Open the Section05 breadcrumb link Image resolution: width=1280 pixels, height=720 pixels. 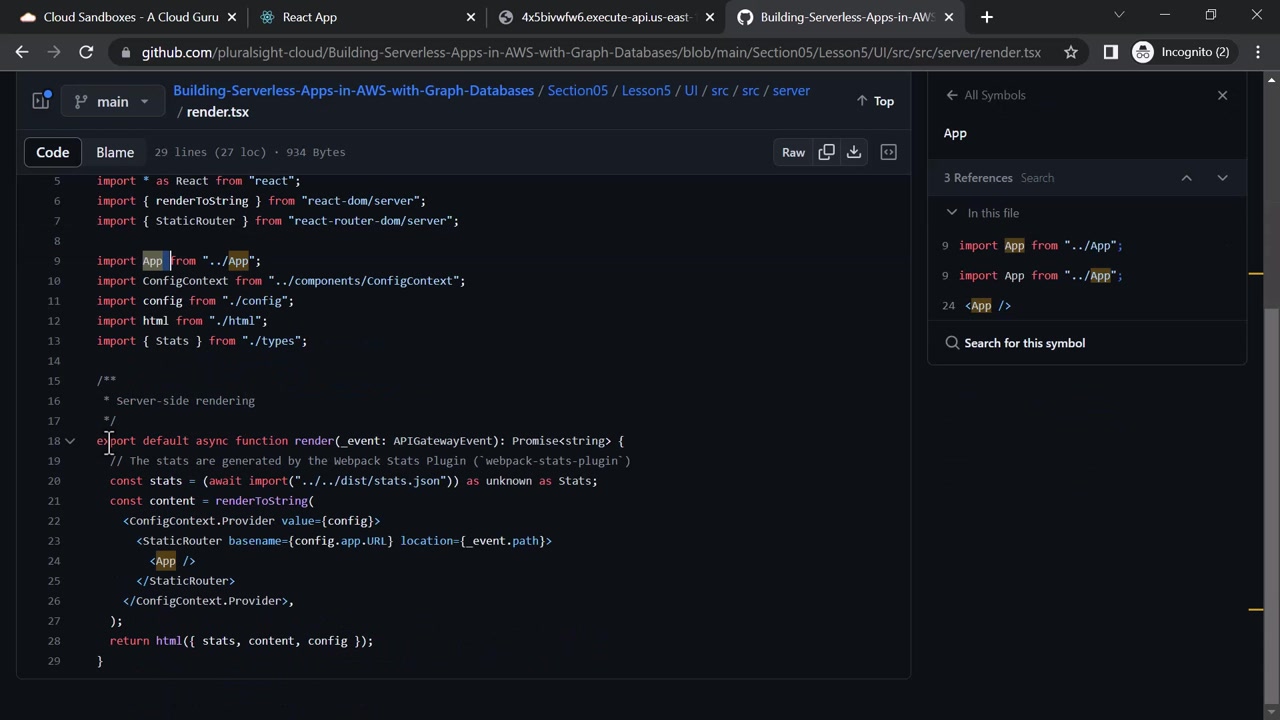point(577,90)
